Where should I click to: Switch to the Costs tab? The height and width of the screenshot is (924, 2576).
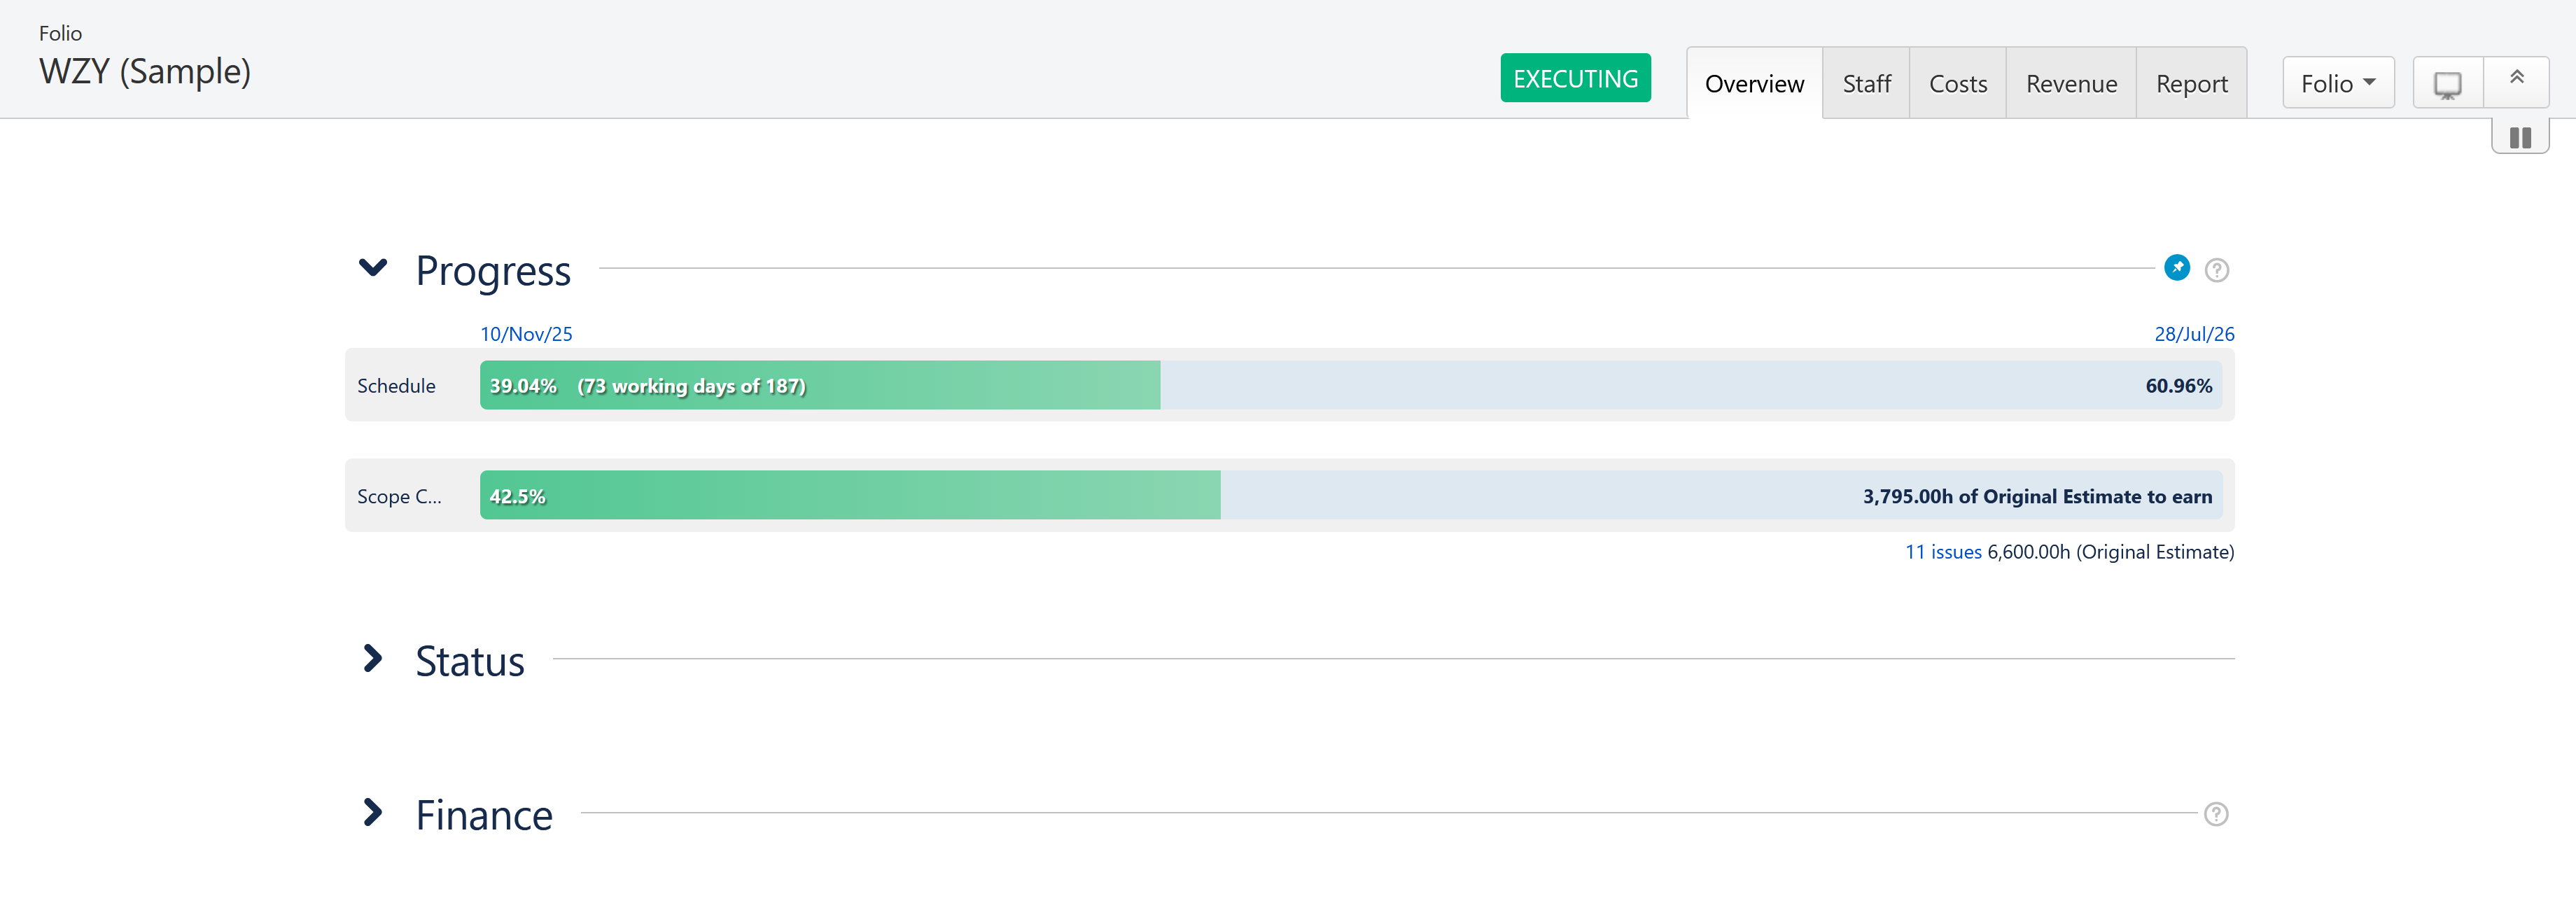(1957, 84)
